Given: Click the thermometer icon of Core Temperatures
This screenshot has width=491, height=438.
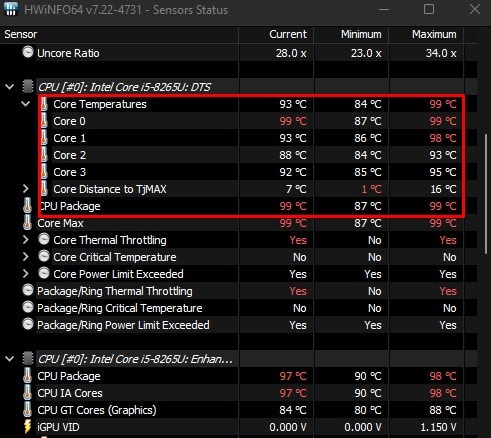Looking at the screenshot, I should [x=44, y=104].
